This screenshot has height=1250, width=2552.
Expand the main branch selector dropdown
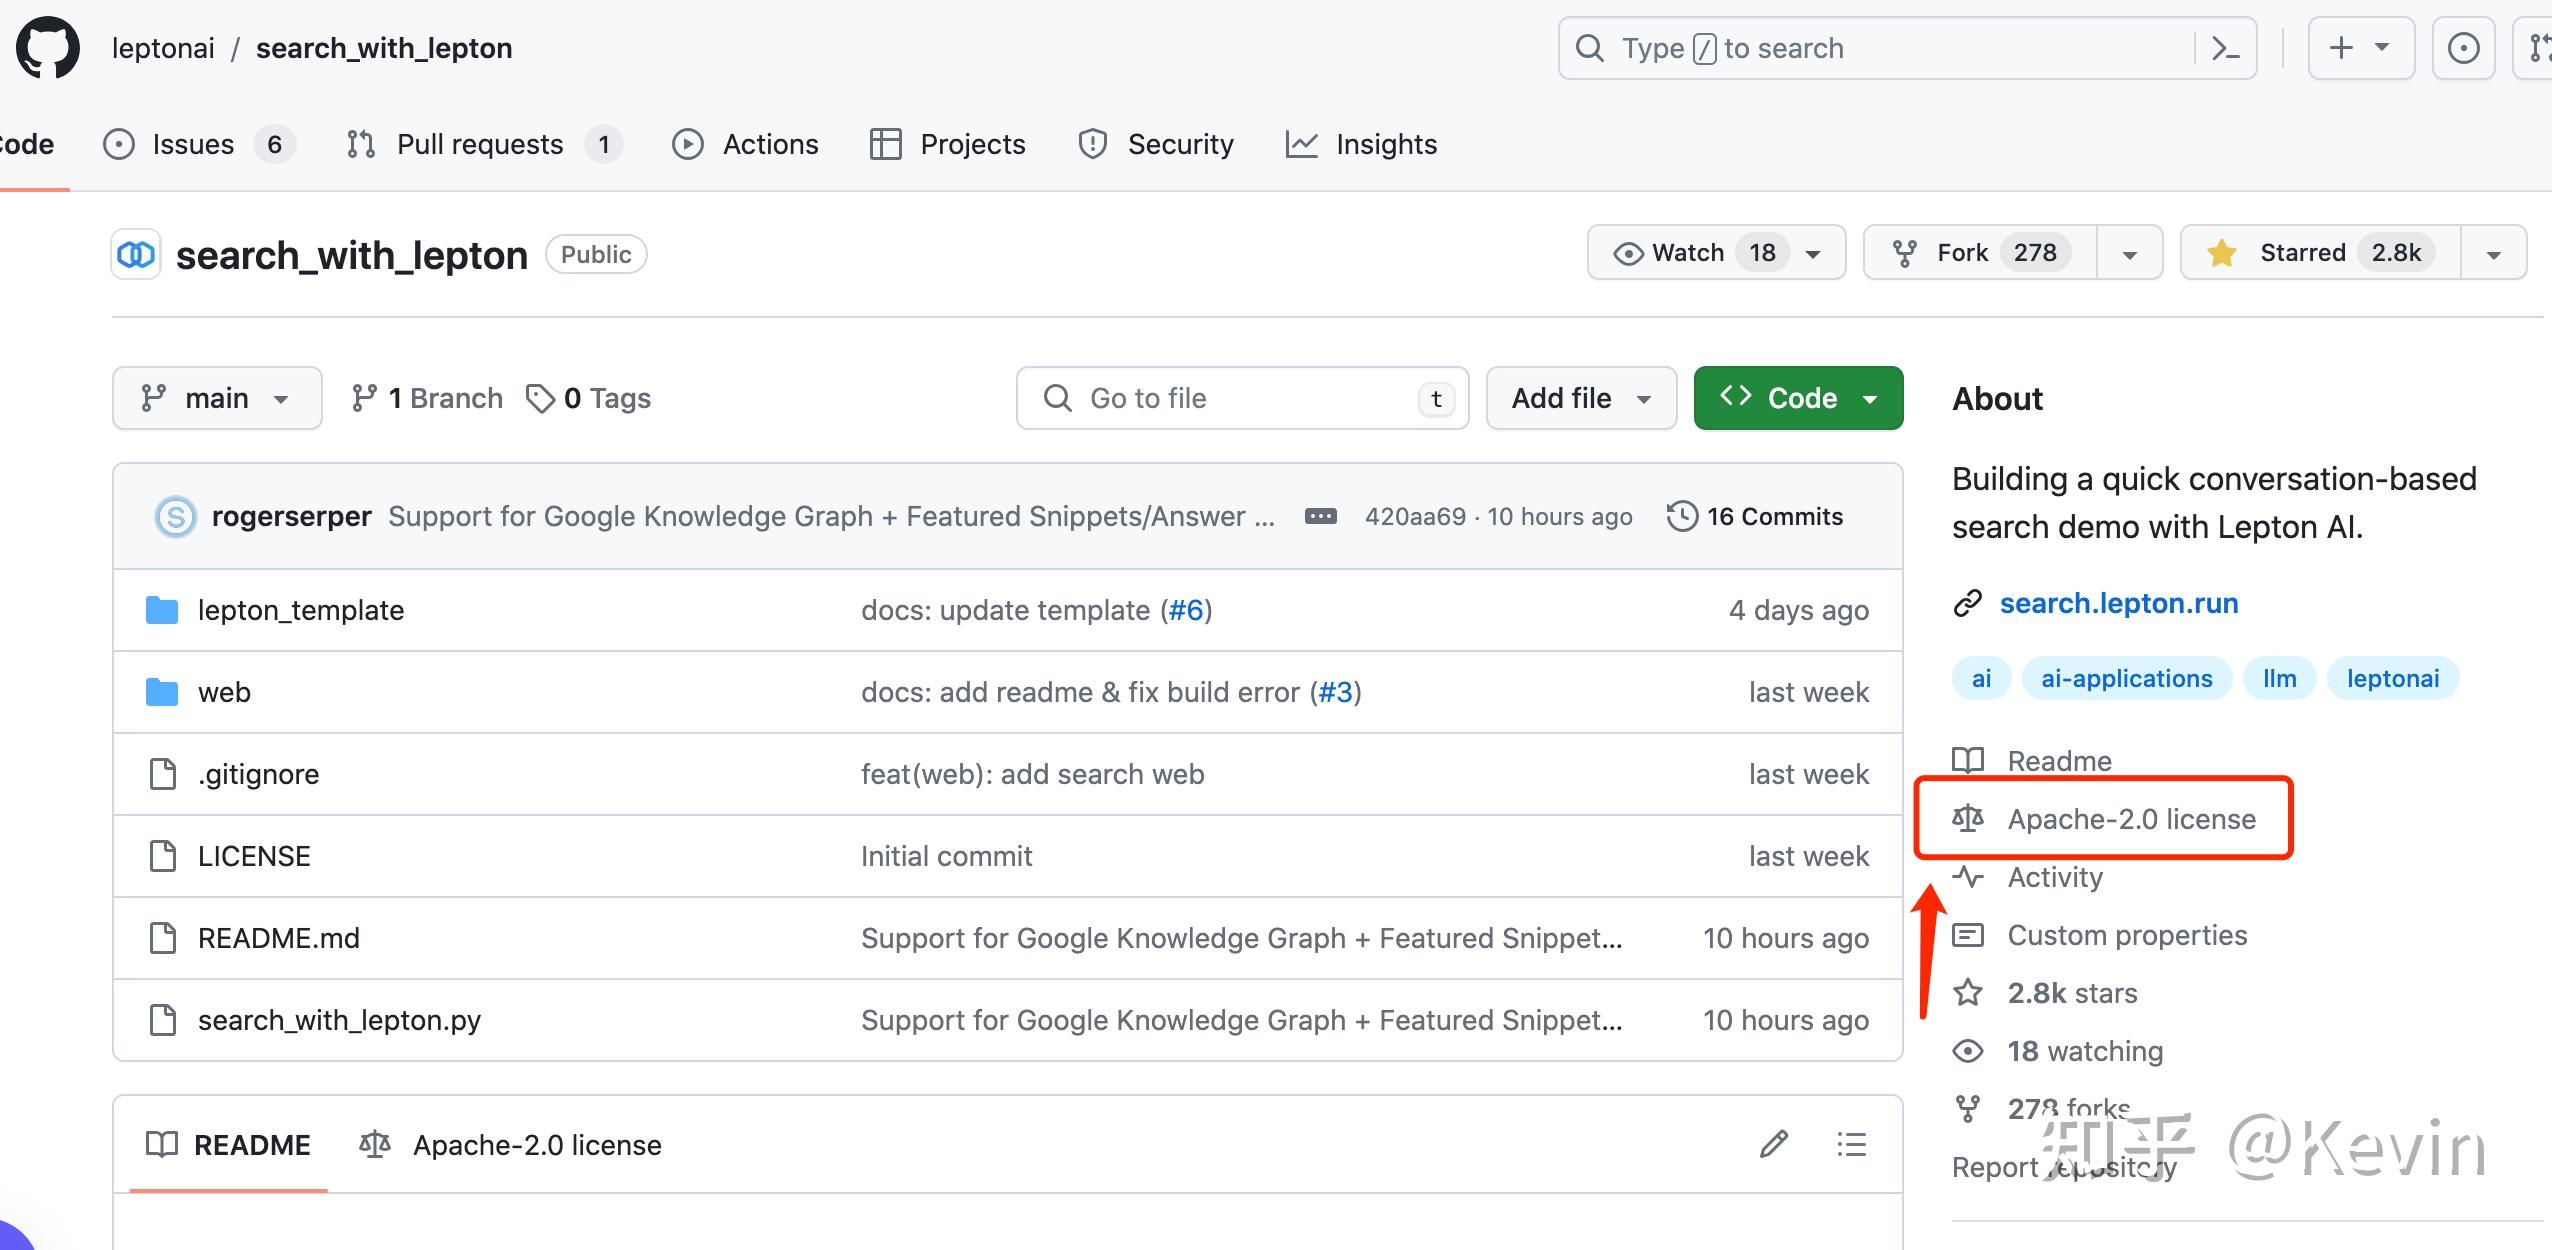(x=217, y=398)
